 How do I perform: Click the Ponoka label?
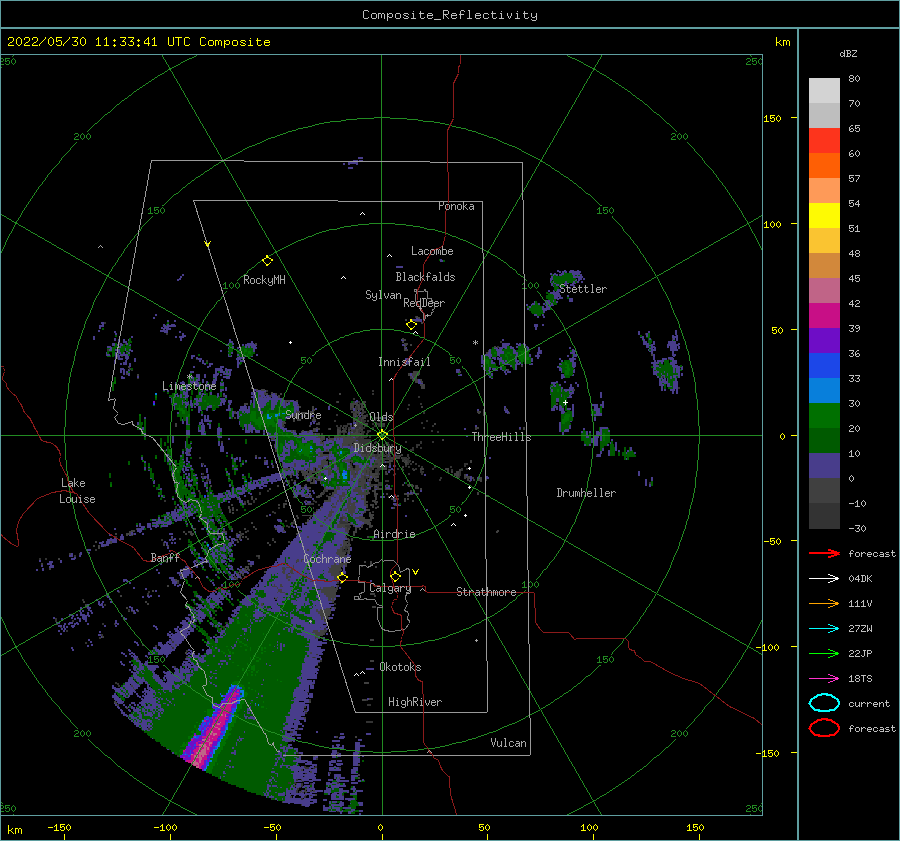(x=456, y=207)
